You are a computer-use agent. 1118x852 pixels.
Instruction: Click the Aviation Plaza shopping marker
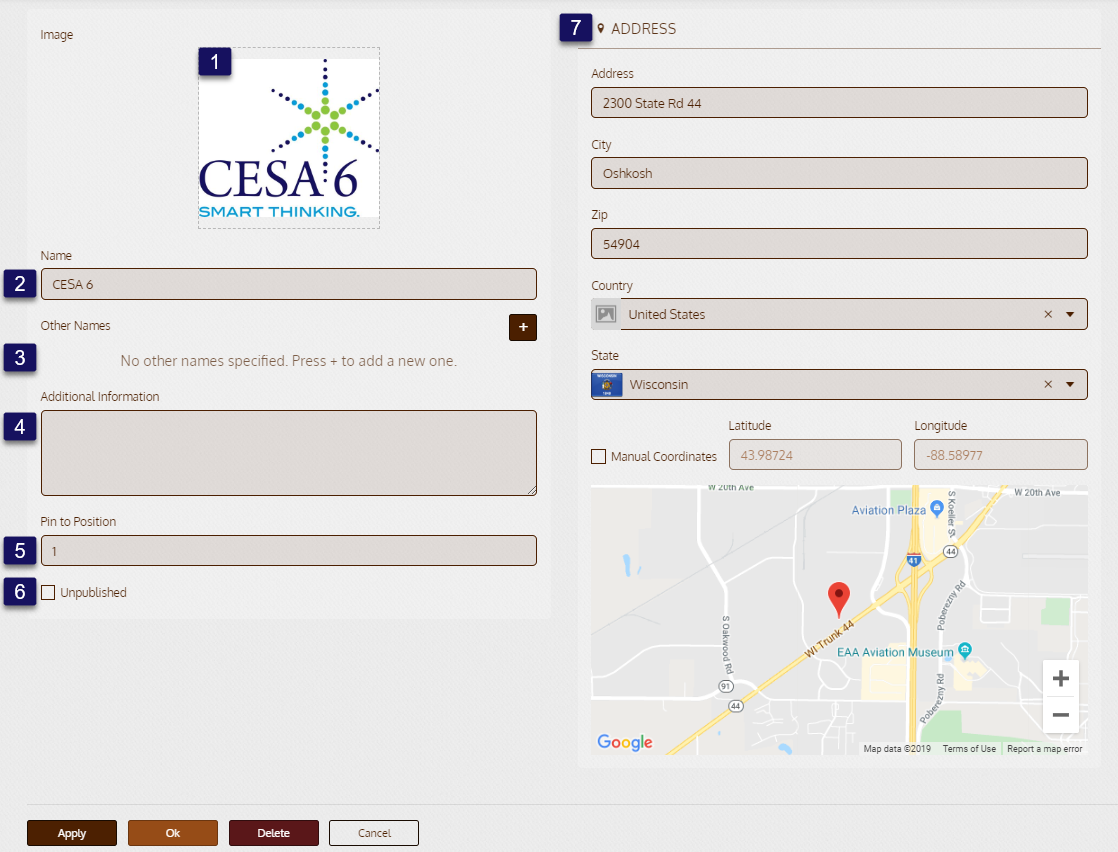937,508
